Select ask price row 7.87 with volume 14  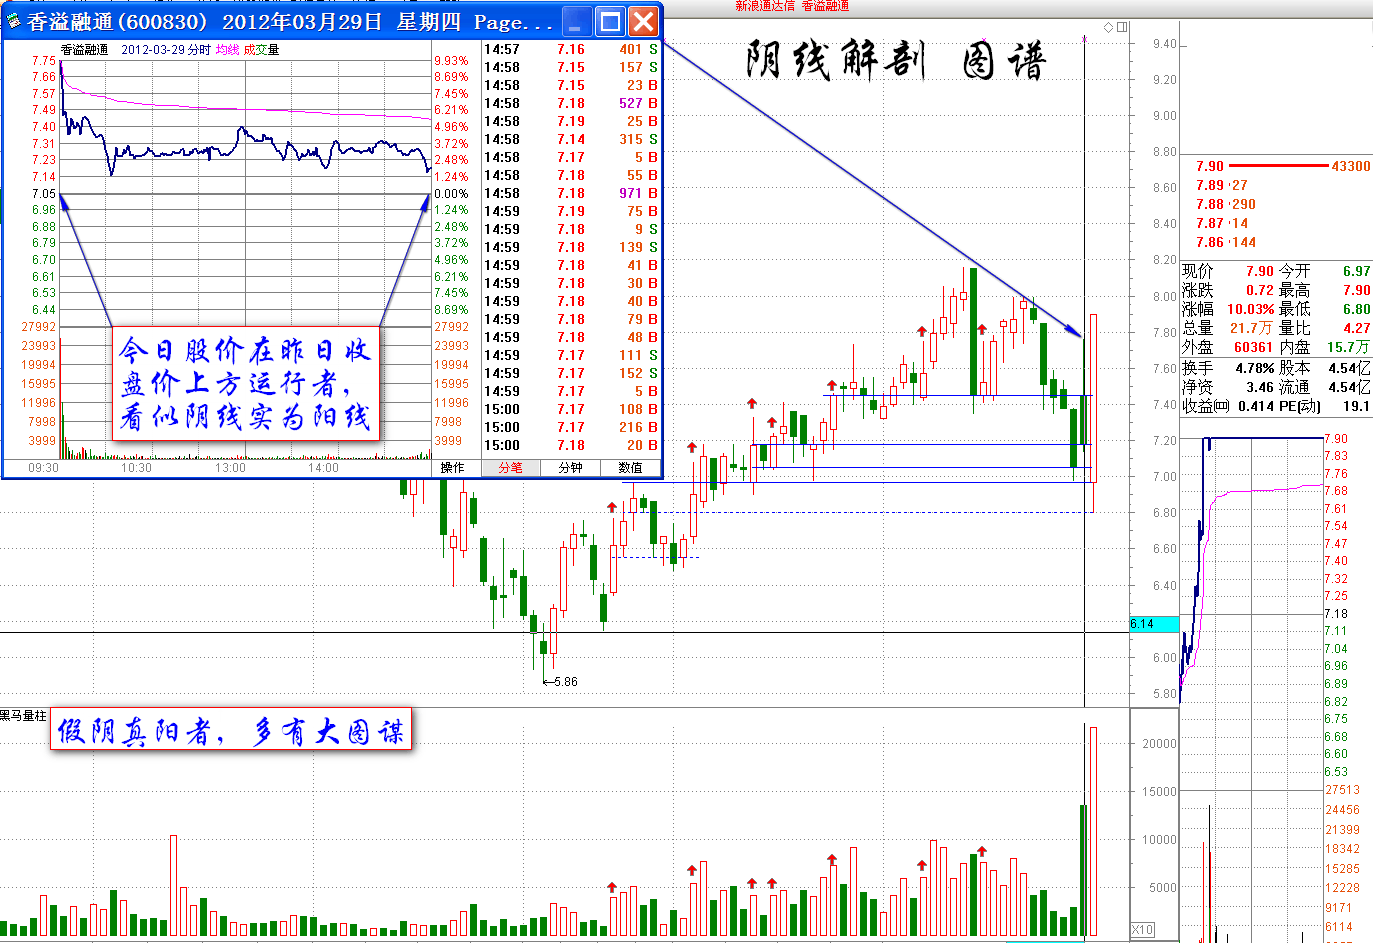pos(1221,223)
